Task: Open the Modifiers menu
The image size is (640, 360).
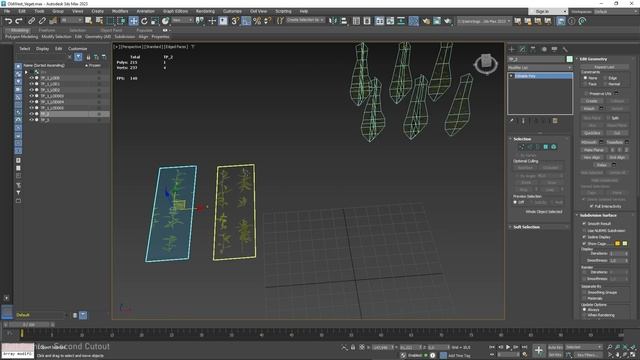Action: (120, 11)
